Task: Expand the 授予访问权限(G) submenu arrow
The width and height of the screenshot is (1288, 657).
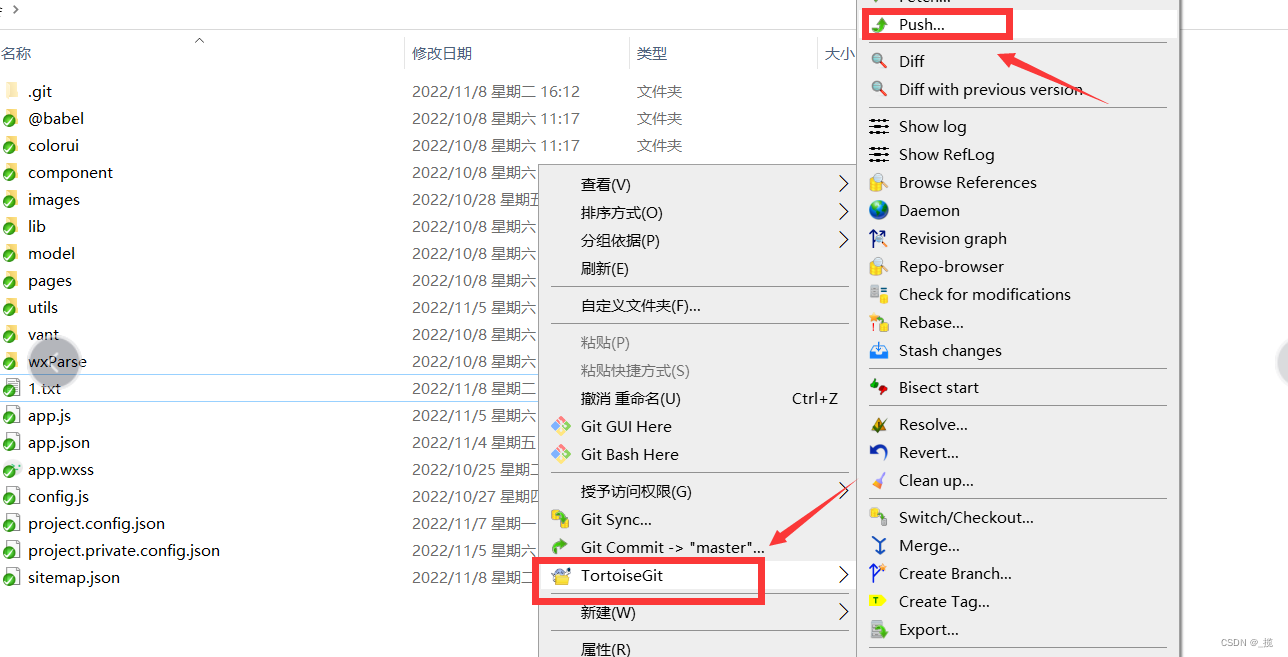Action: (x=843, y=491)
